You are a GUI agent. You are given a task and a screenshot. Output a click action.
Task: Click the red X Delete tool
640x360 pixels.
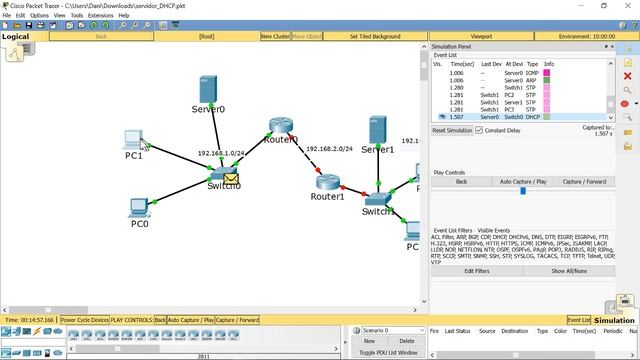click(x=628, y=76)
